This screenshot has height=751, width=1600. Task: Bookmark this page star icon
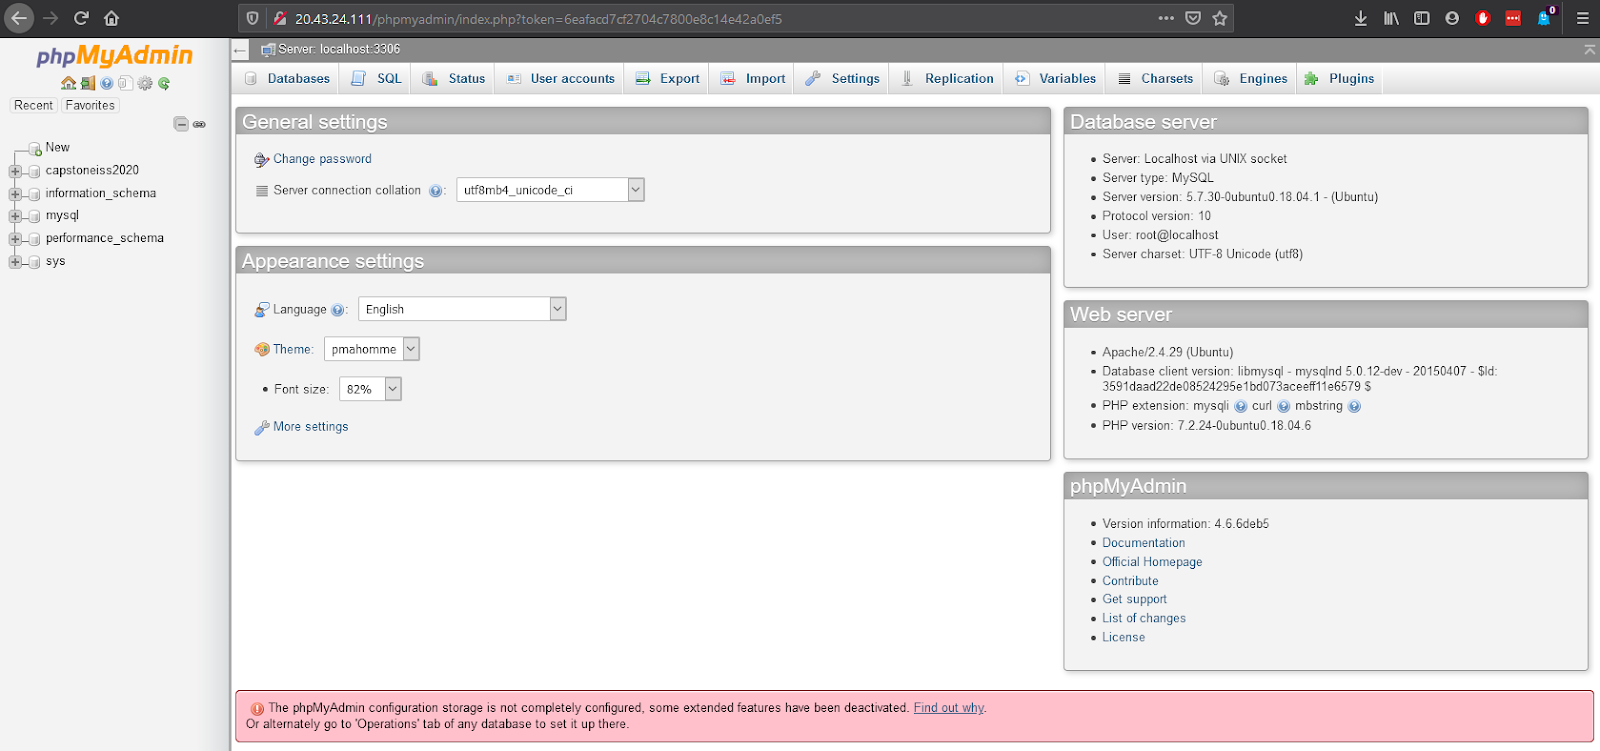click(x=1220, y=18)
